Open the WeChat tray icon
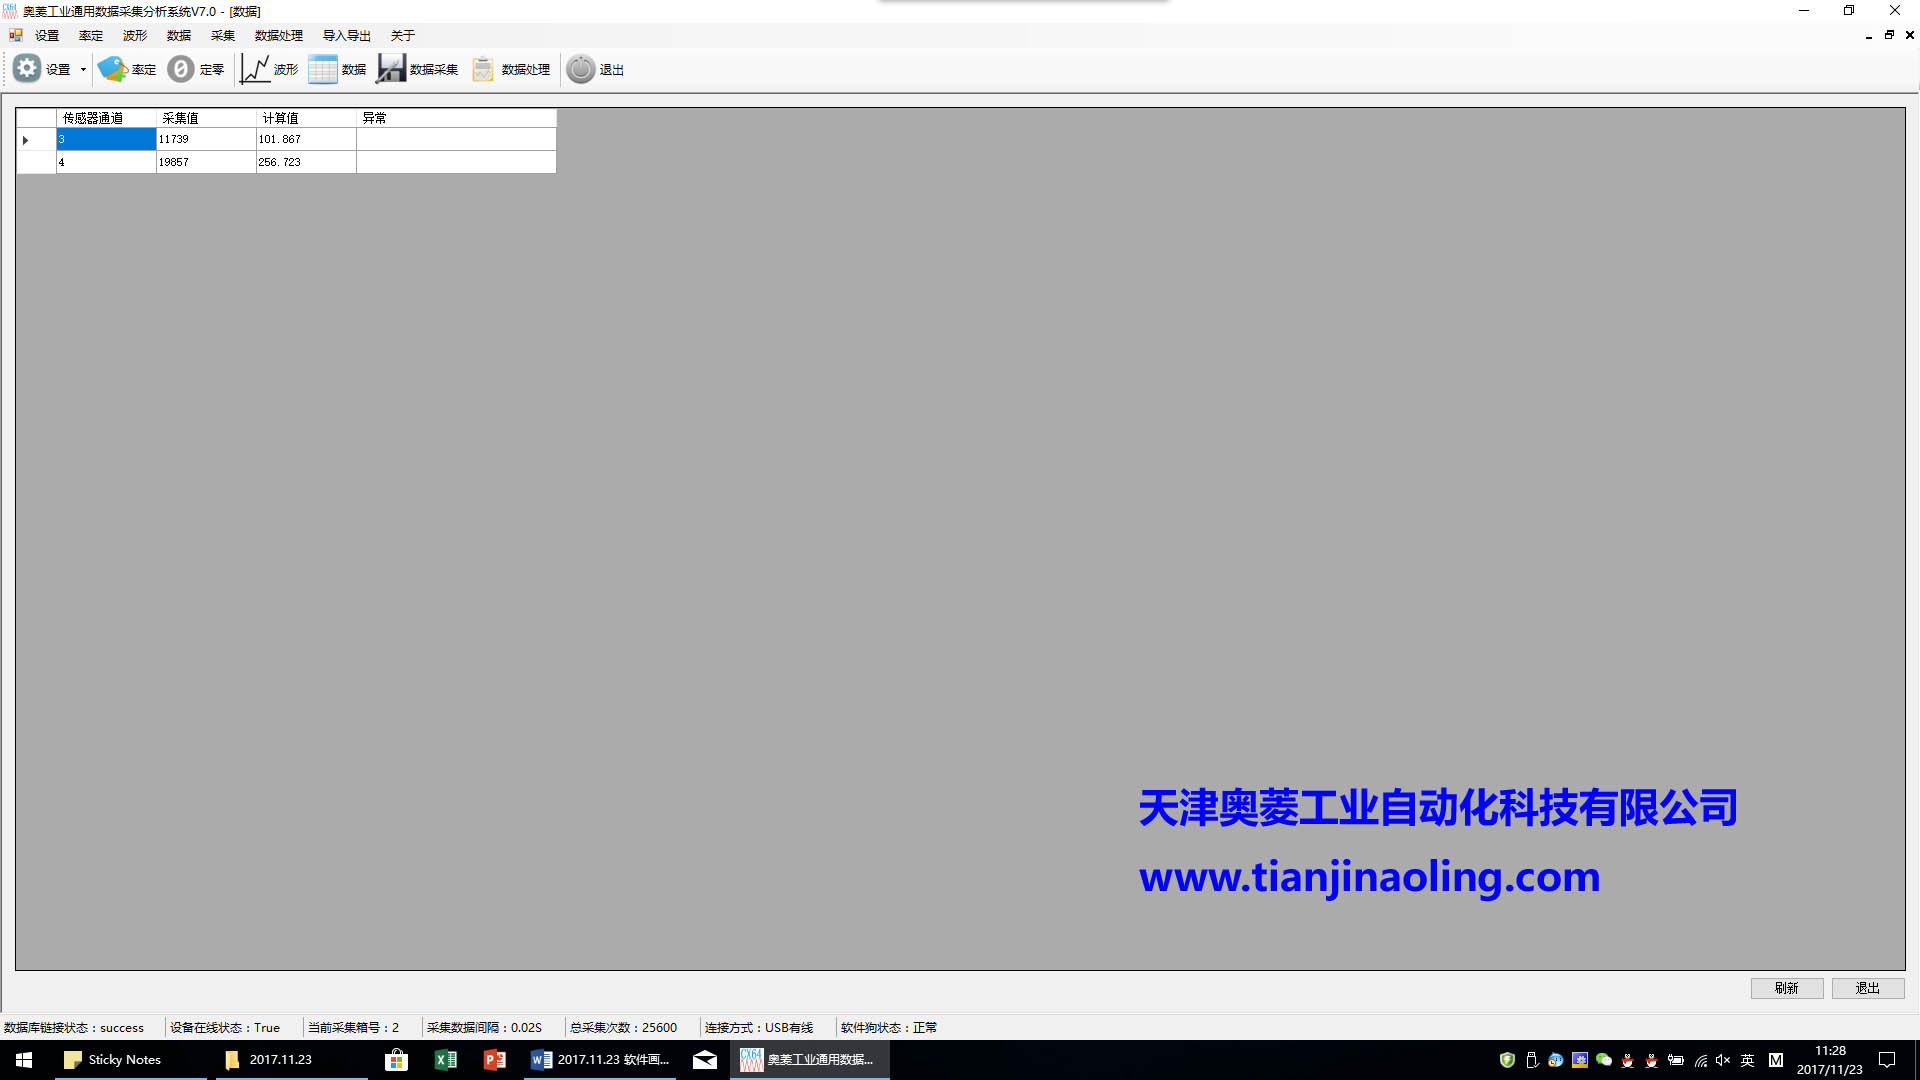Viewport: 1920px width, 1080px height. pyautogui.click(x=1604, y=1060)
